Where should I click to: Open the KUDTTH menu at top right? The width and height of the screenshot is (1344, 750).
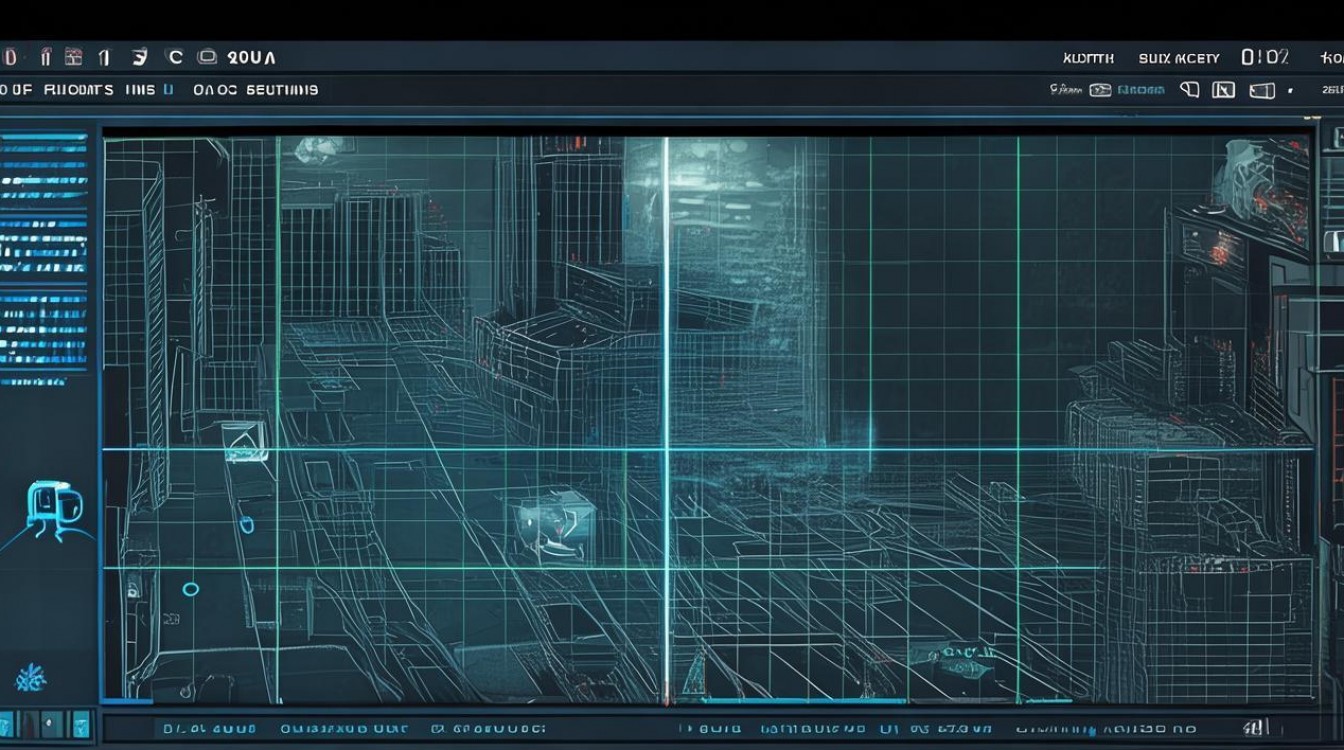point(1088,58)
